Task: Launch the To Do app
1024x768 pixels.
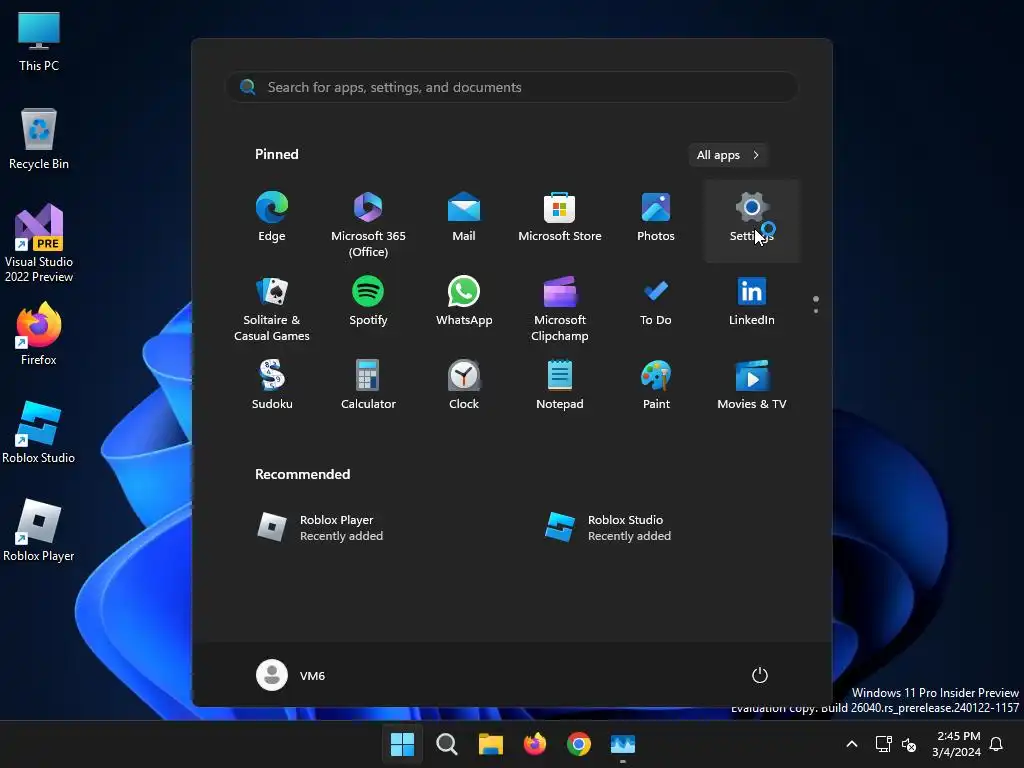Action: pyautogui.click(x=656, y=301)
